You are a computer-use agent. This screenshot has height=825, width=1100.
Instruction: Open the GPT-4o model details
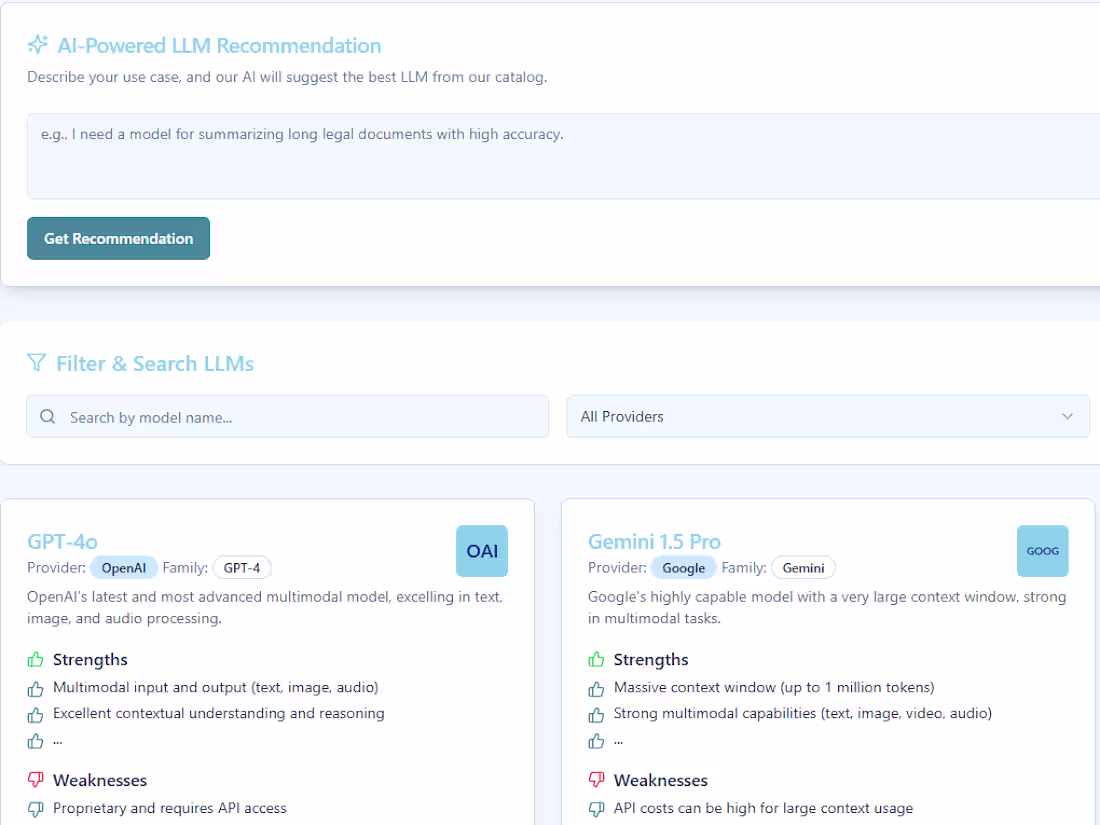(62, 541)
